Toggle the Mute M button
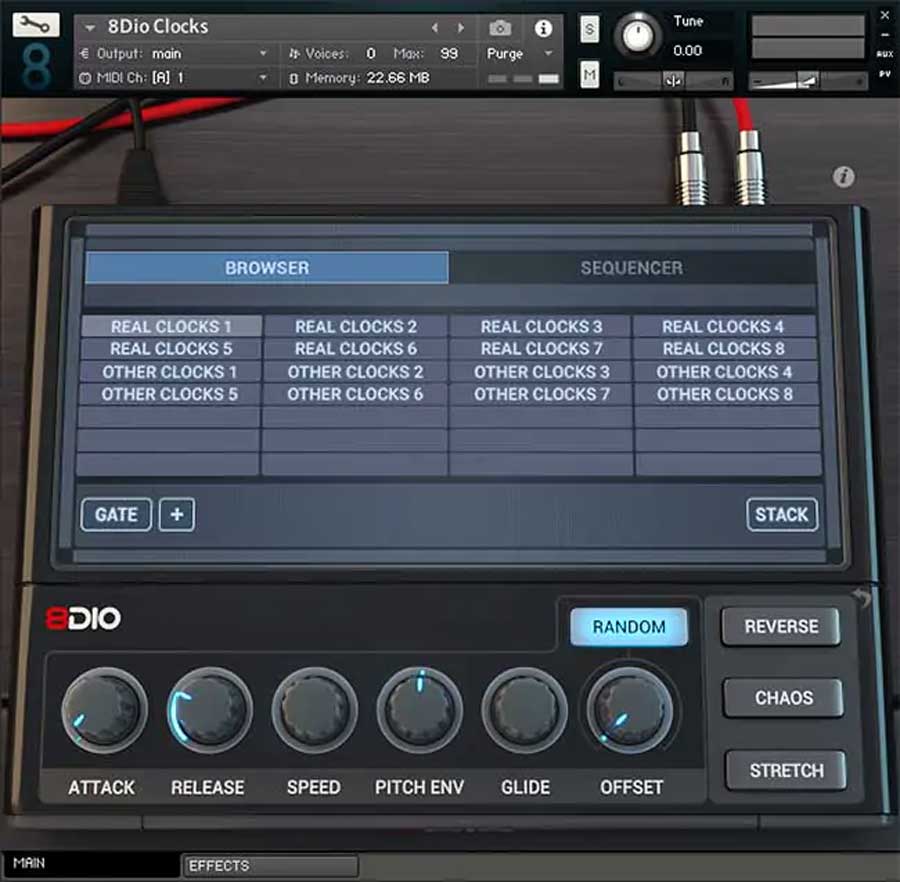The image size is (900, 882). click(589, 75)
